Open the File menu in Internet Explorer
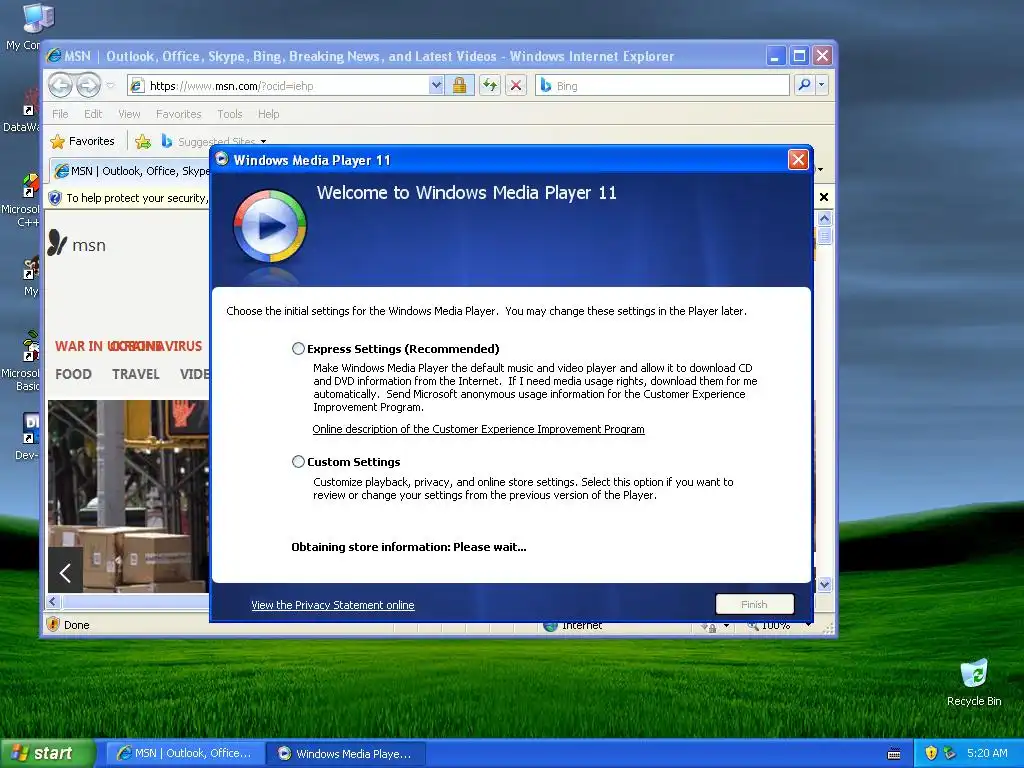 click(x=60, y=114)
